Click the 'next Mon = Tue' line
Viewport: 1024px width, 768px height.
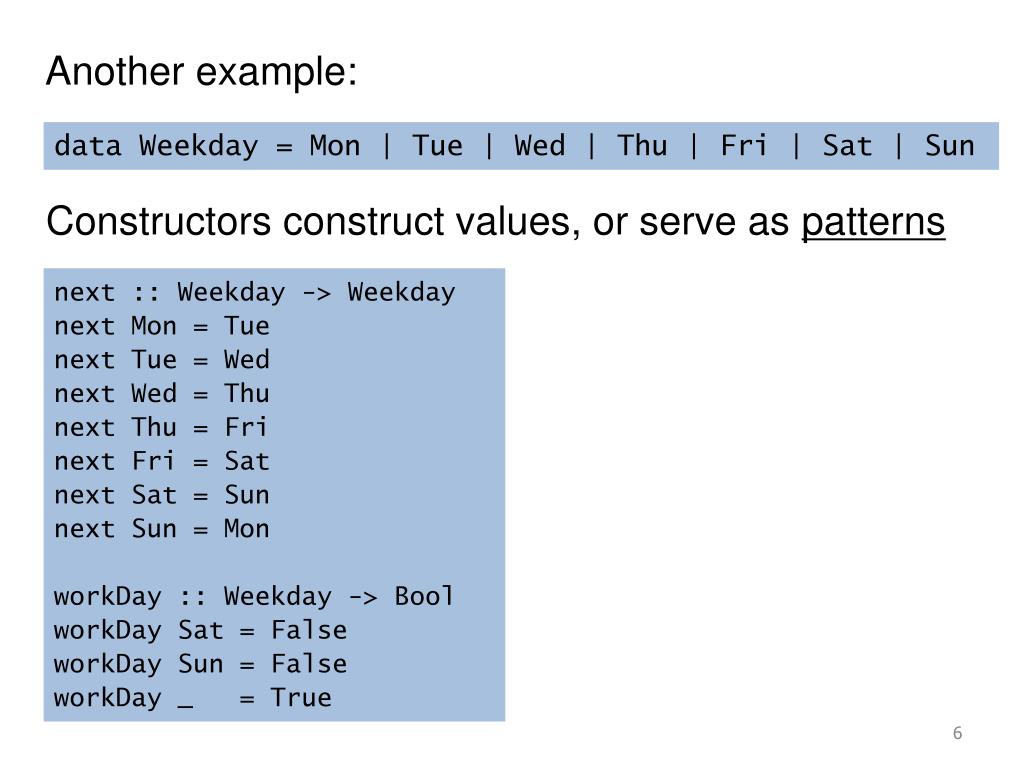pyautogui.click(x=162, y=326)
